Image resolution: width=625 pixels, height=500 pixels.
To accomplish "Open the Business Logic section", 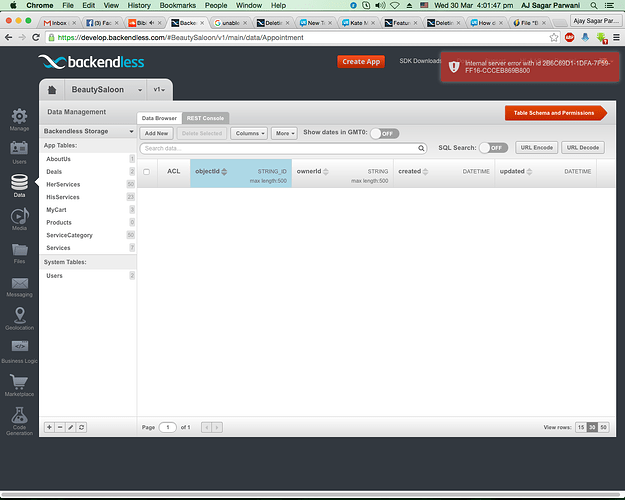I will pyautogui.click(x=19, y=352).
